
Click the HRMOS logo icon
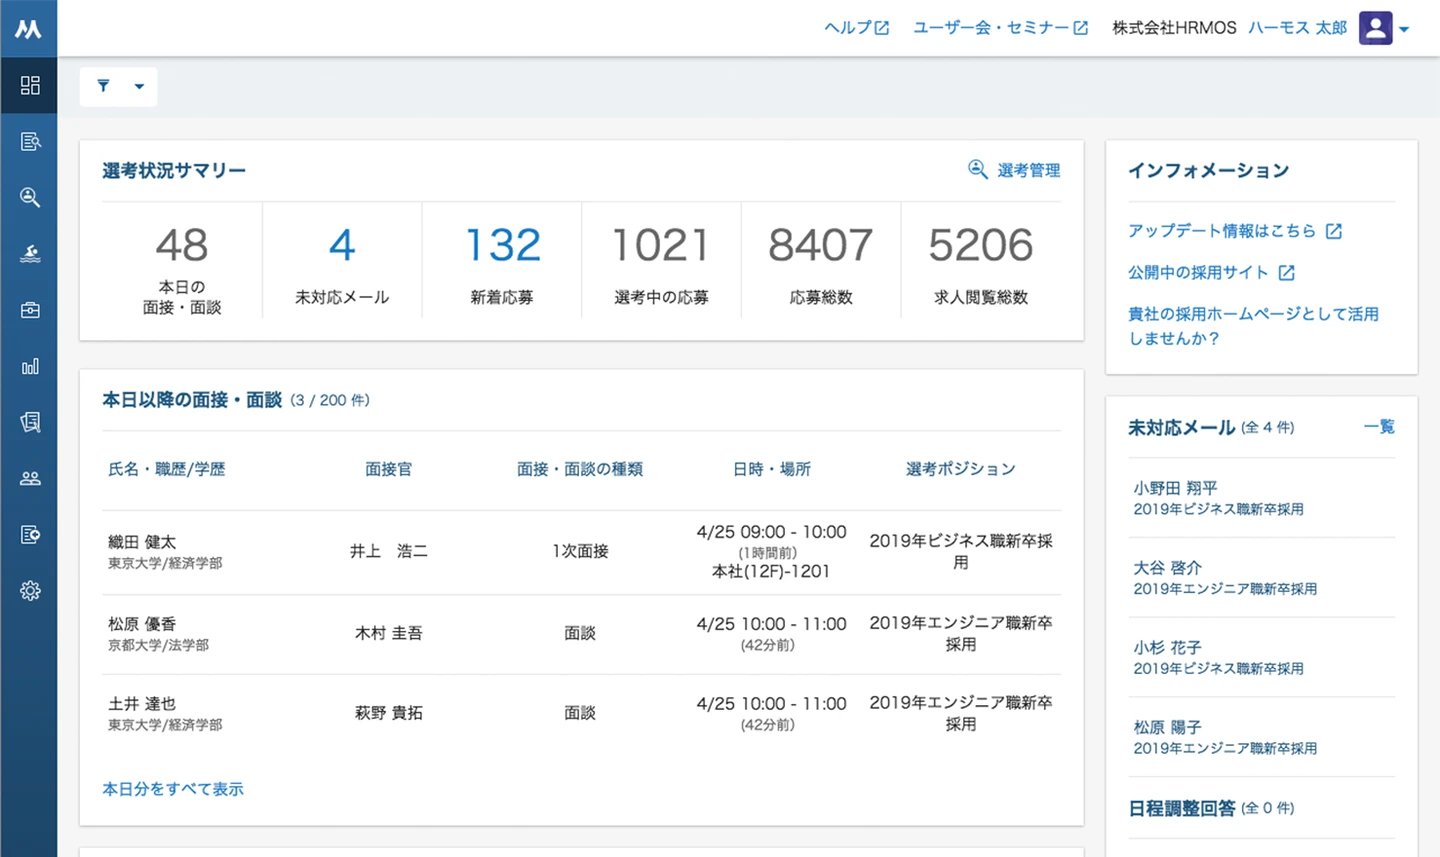tap(28, 29)
